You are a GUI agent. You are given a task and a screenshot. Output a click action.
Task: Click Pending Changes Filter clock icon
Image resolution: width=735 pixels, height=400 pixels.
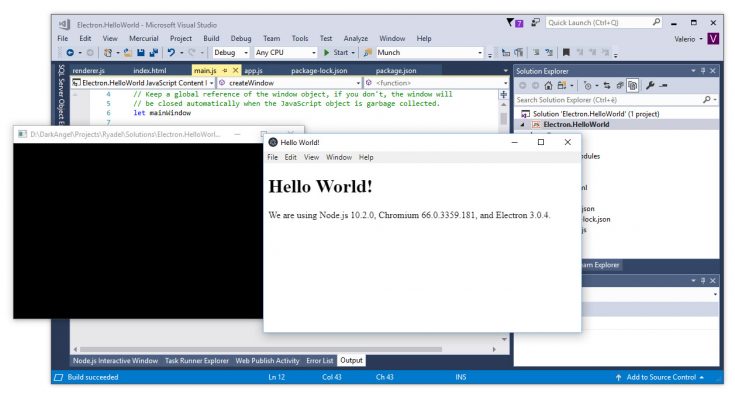coord(587,85)
